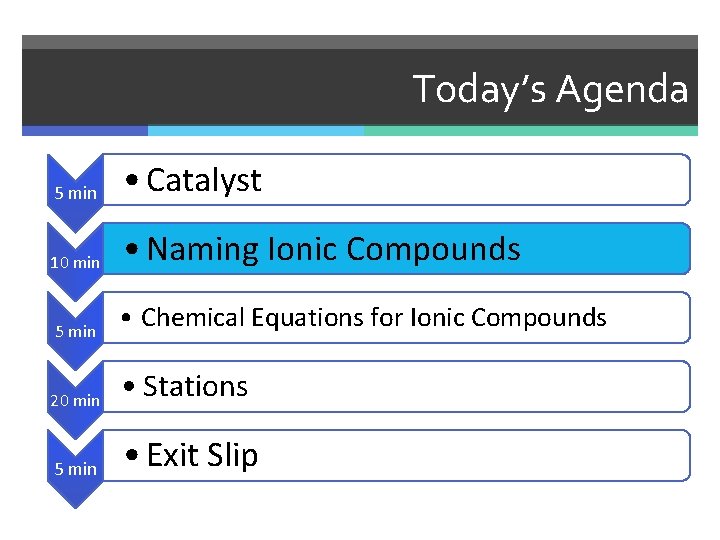Click the light blue accent bar segment
The height and width of the screenshot is (540, 720).
pyautogui.click(x=255, y=131)
